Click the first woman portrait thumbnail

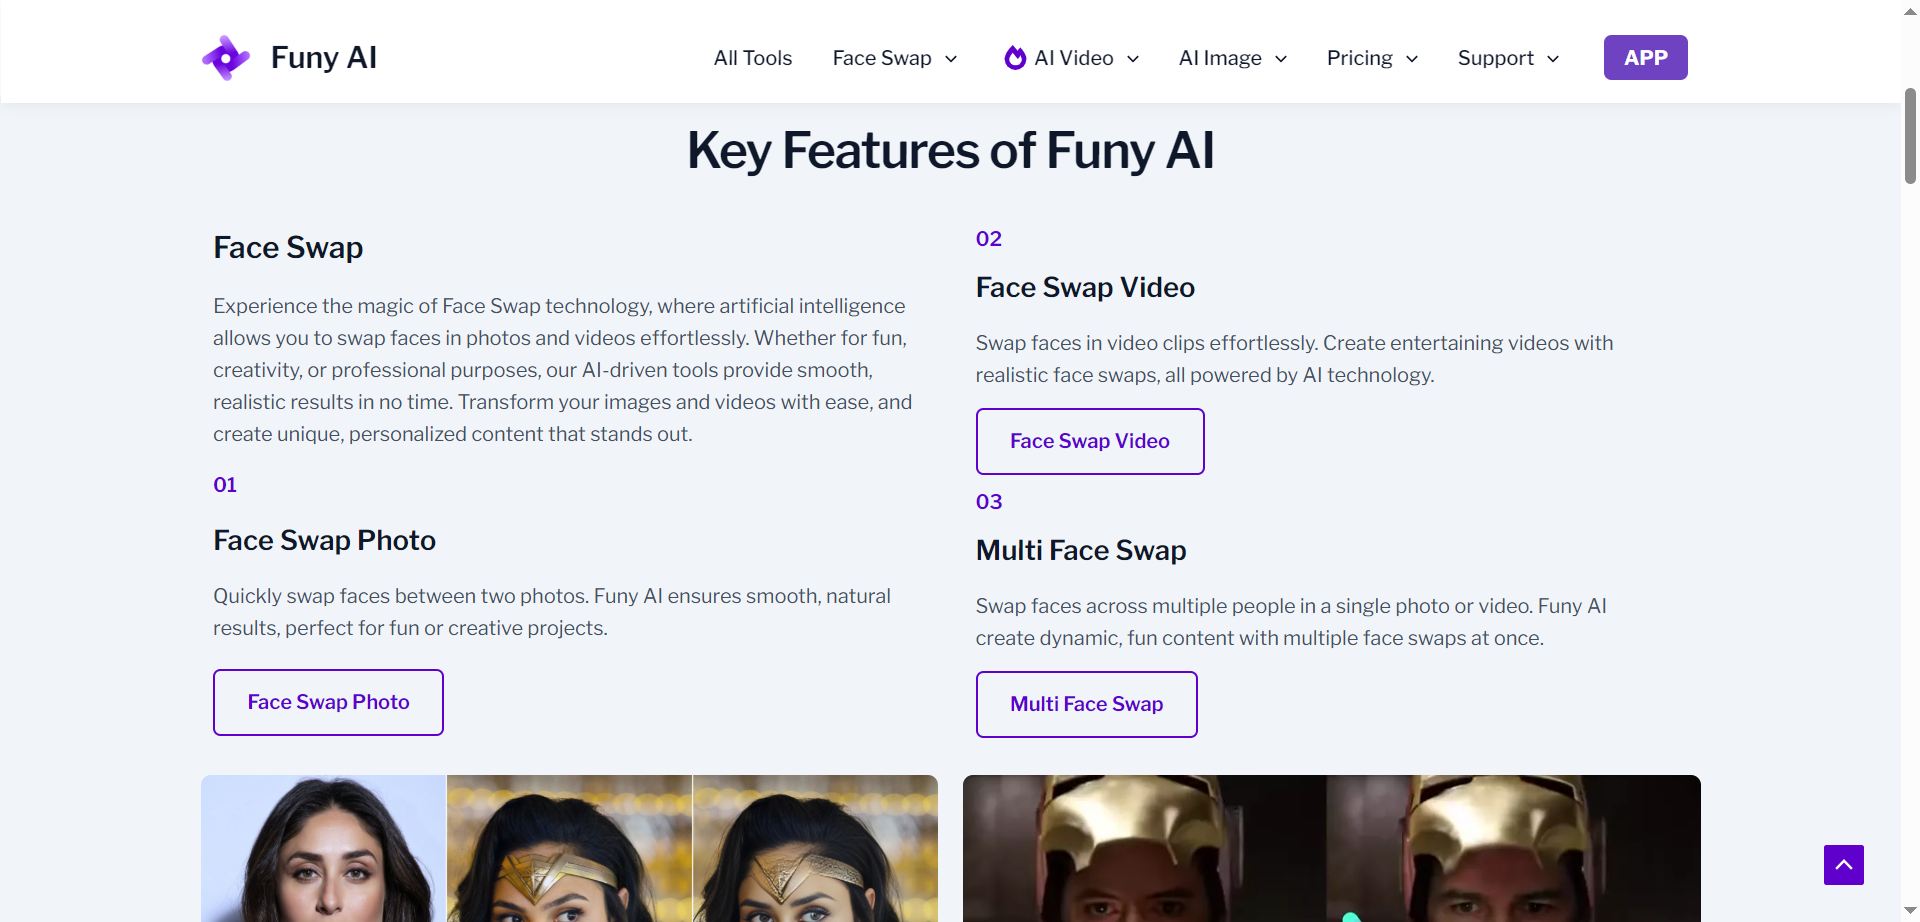(x=324, y=848)
